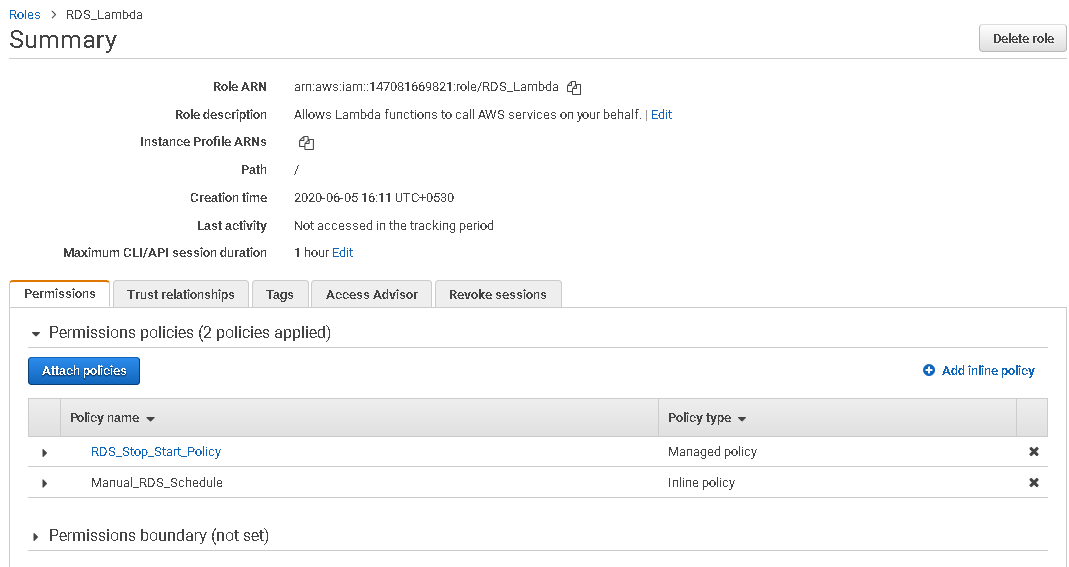The image size is (1069, 567).
Task: Edit the role description
Action: 661,115
